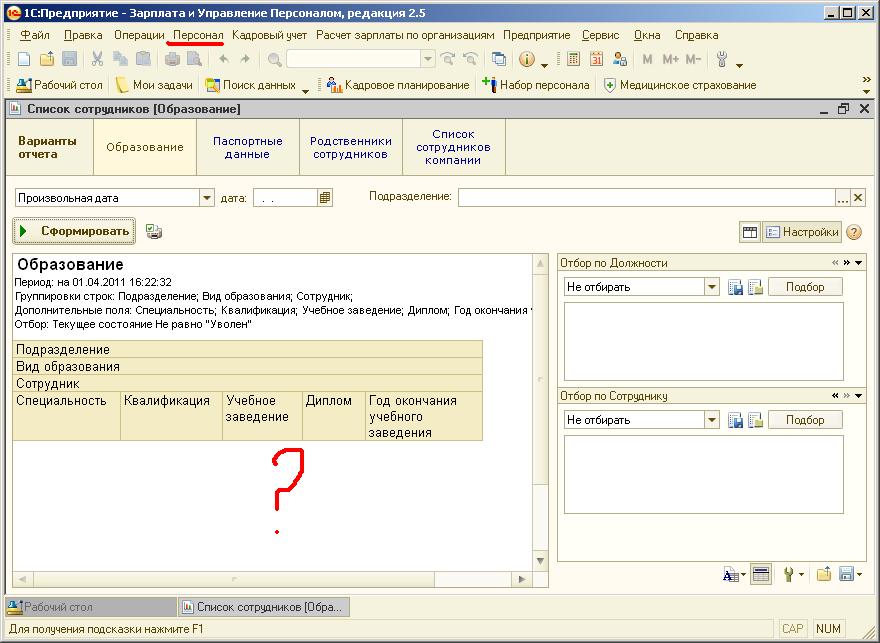
Task: Click Подбор in Отбор по Сотруднику
Action: [805, 420]
